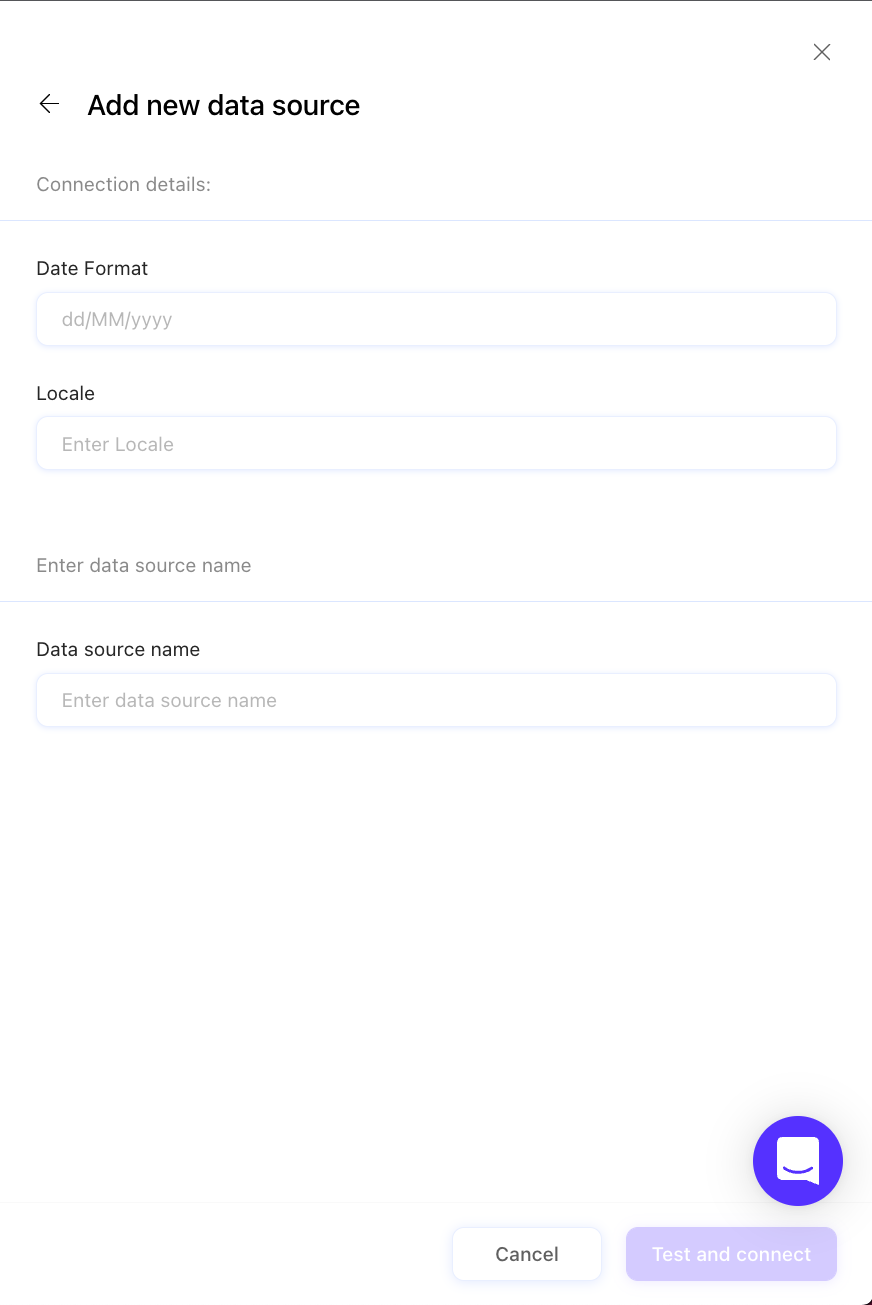Screen dimensions: 872x1305
Task: Click the "Locale" field label
Action: coord(65,393)
